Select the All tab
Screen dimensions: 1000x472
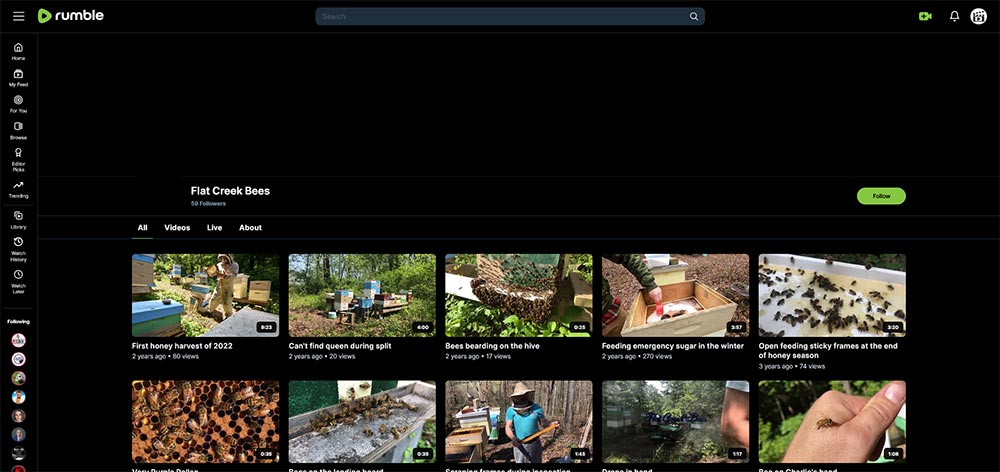[x=142, y=228]
